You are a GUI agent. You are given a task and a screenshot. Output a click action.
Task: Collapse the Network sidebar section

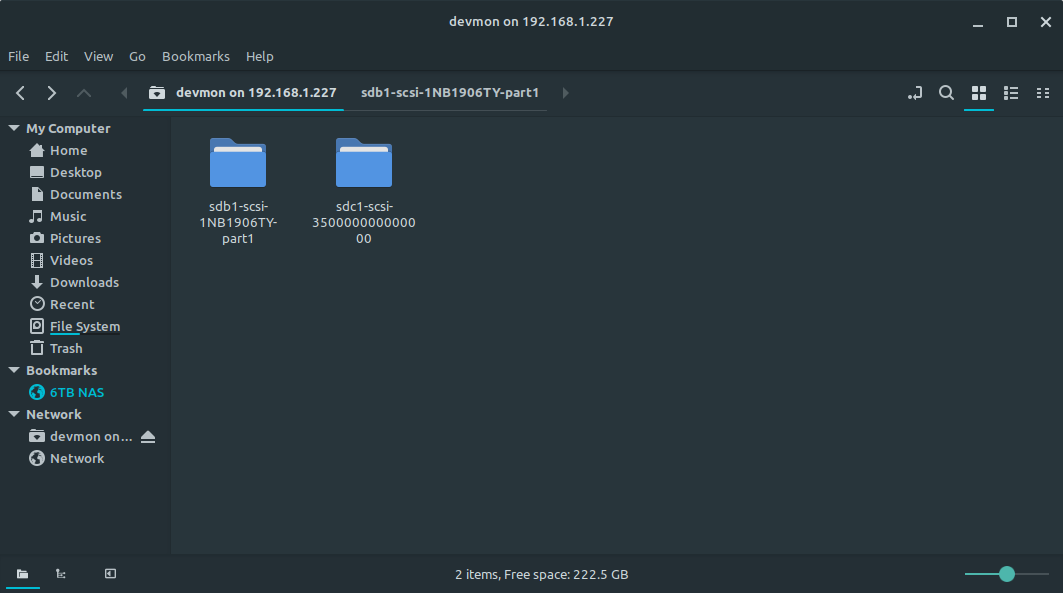14,415
